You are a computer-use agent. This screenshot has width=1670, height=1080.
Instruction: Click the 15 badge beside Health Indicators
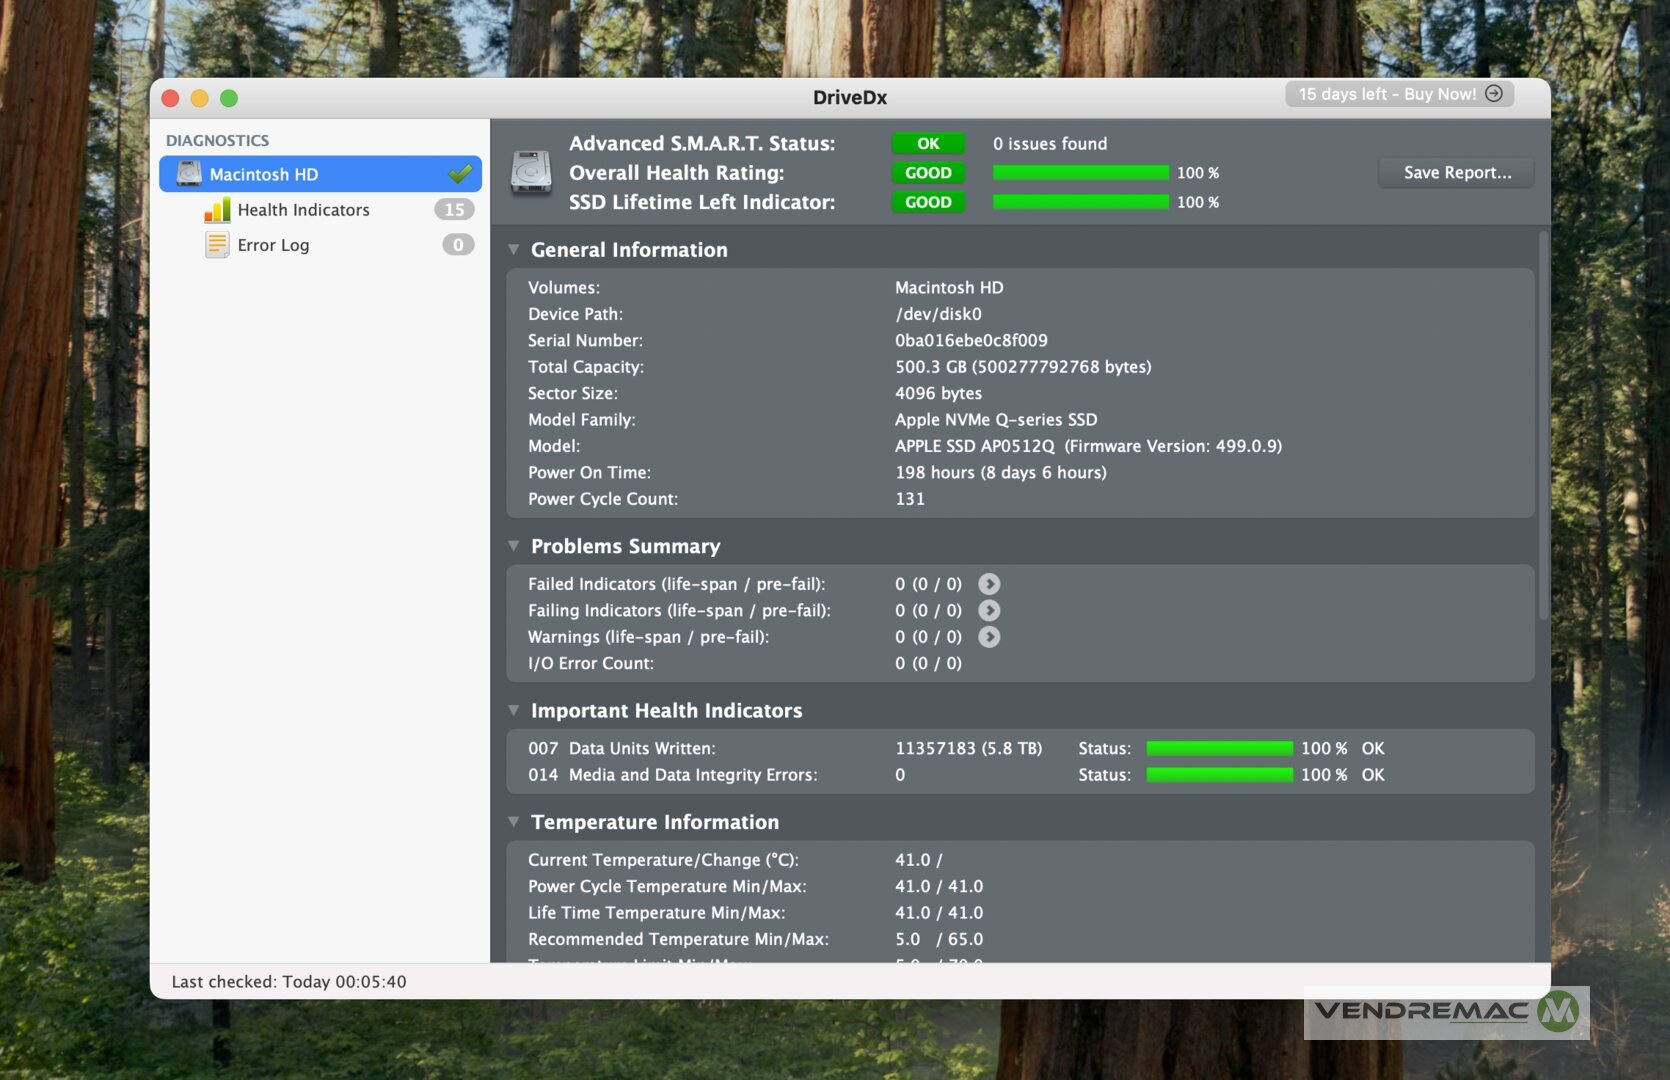coord(454,210)
